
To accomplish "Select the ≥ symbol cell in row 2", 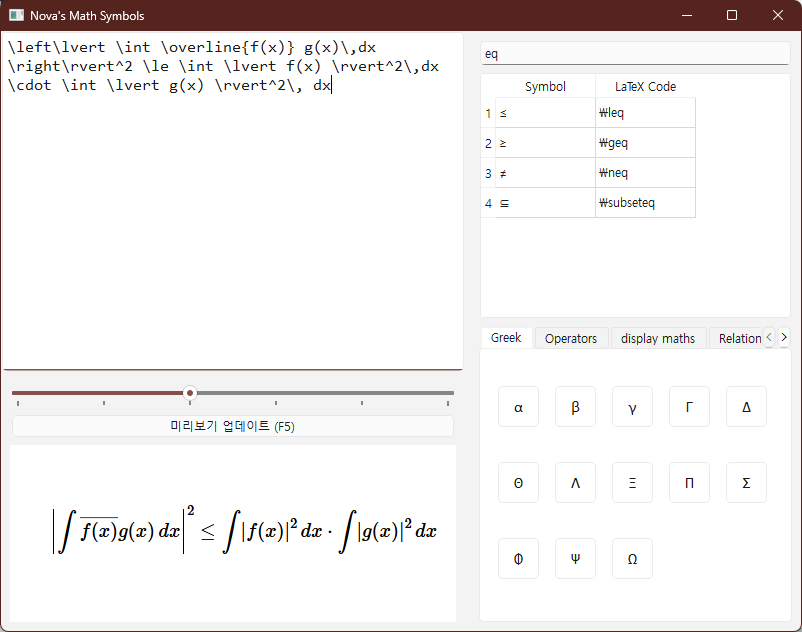I will [x=545, y=143].
